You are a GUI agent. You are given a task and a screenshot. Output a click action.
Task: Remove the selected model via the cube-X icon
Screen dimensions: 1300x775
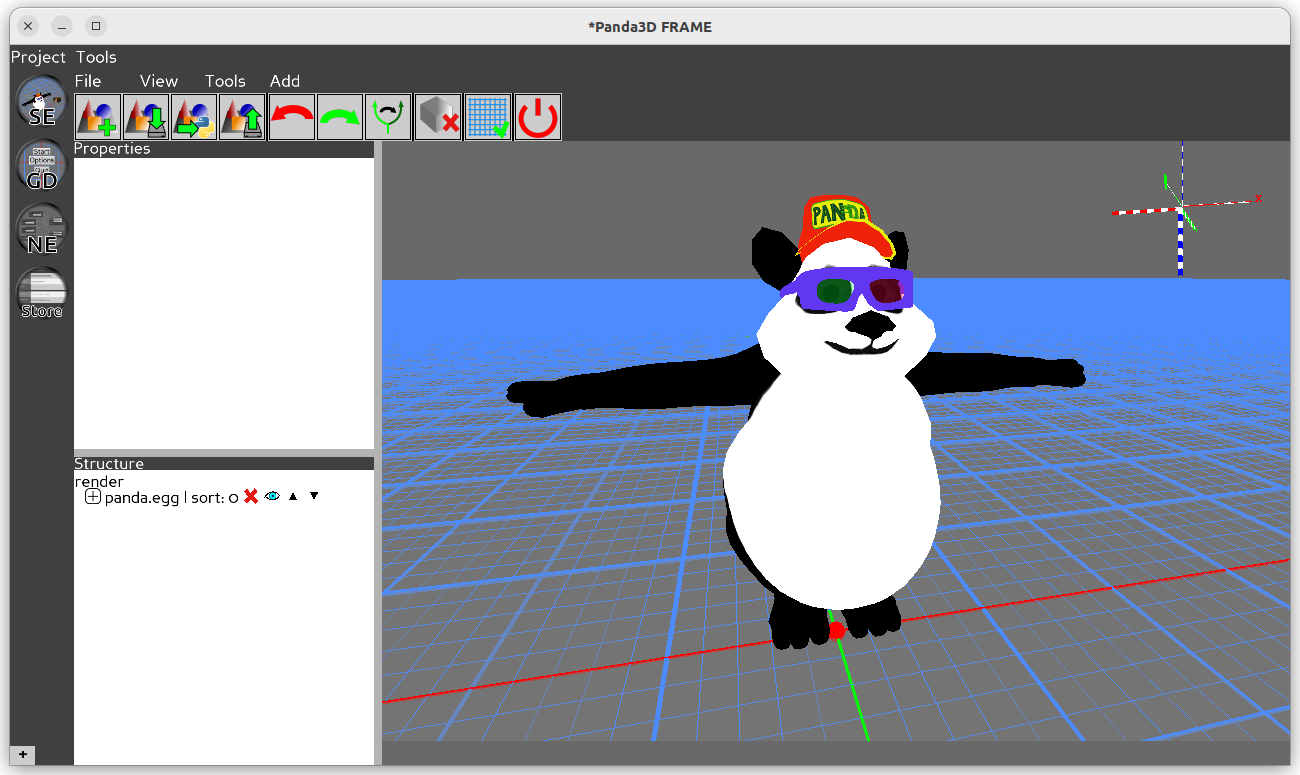(x=437, y=116)
